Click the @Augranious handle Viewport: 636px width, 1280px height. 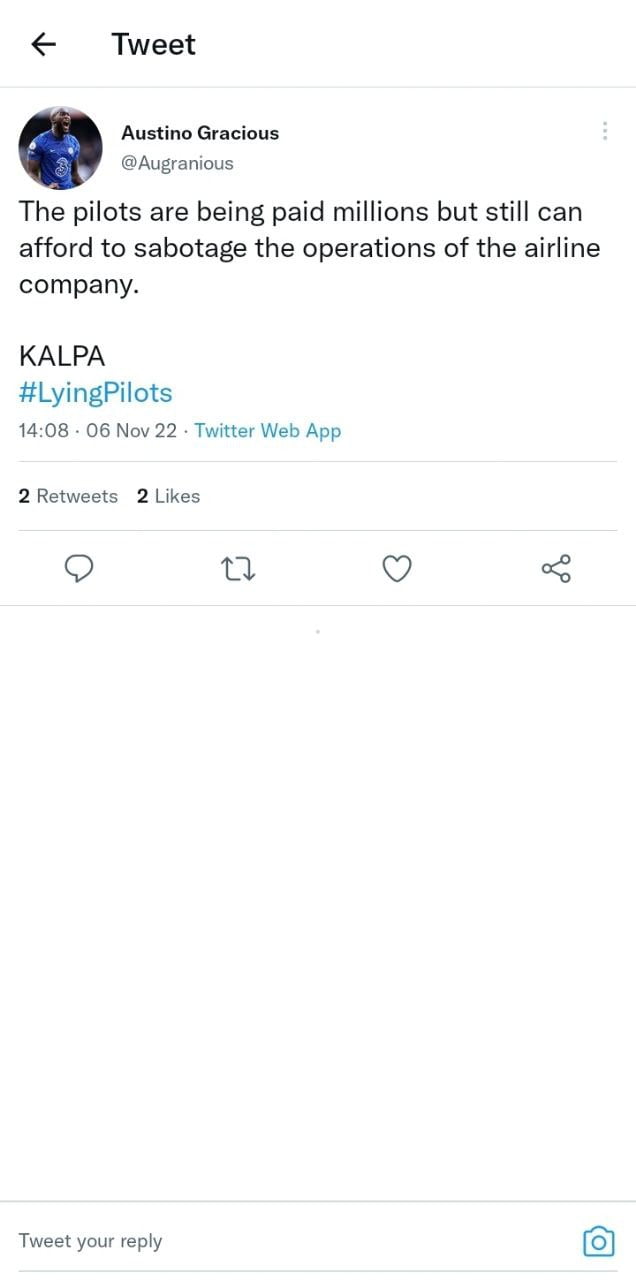click(177, 163)
